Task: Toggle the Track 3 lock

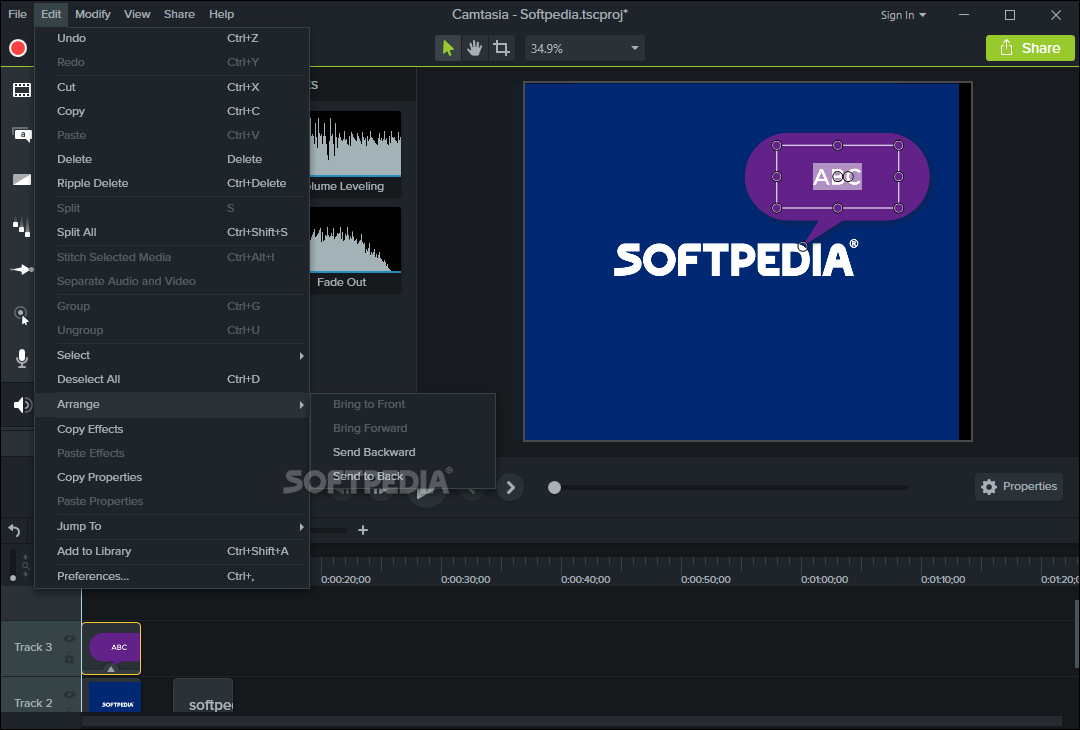Action: click(x=70, y=658)
